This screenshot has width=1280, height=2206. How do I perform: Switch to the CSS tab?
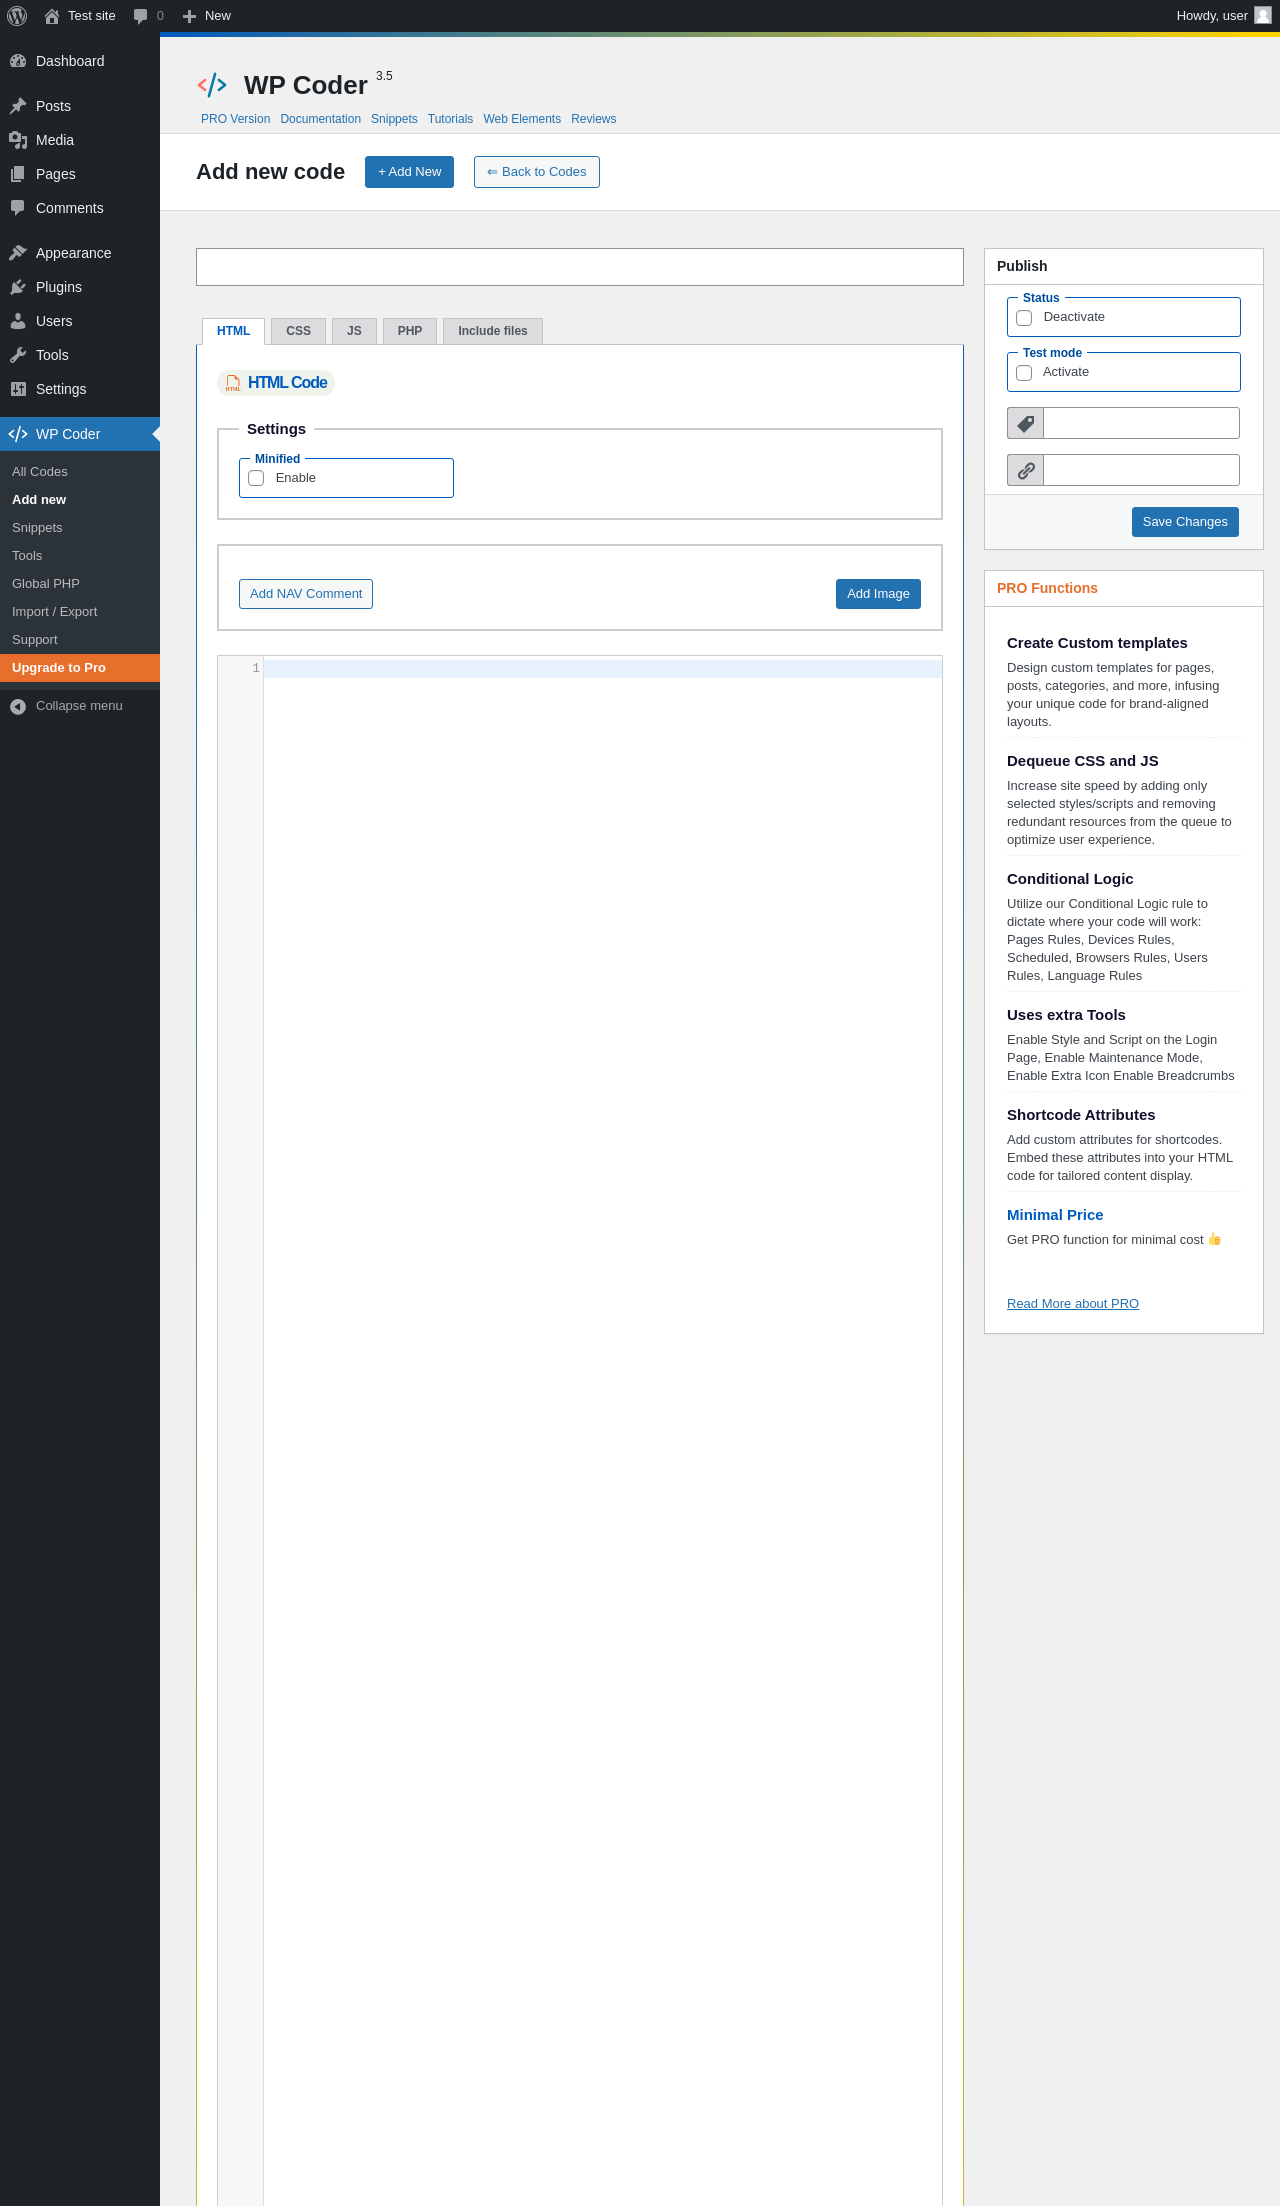tap(298, 331)
